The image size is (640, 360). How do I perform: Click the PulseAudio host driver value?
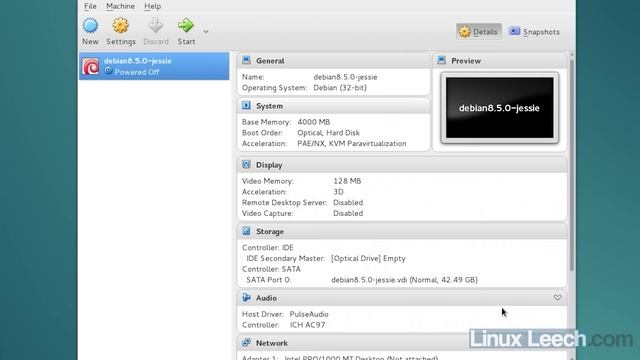[309, 314]
